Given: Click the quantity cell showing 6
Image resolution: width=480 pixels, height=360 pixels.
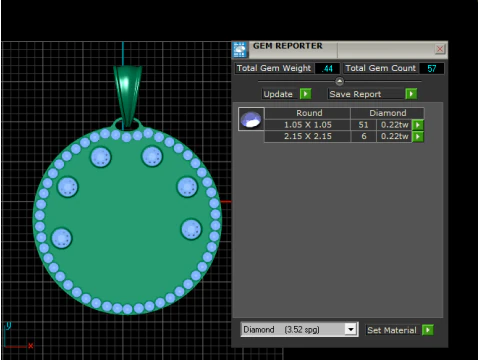Looking at the screenshot, I should coord(363,136).
